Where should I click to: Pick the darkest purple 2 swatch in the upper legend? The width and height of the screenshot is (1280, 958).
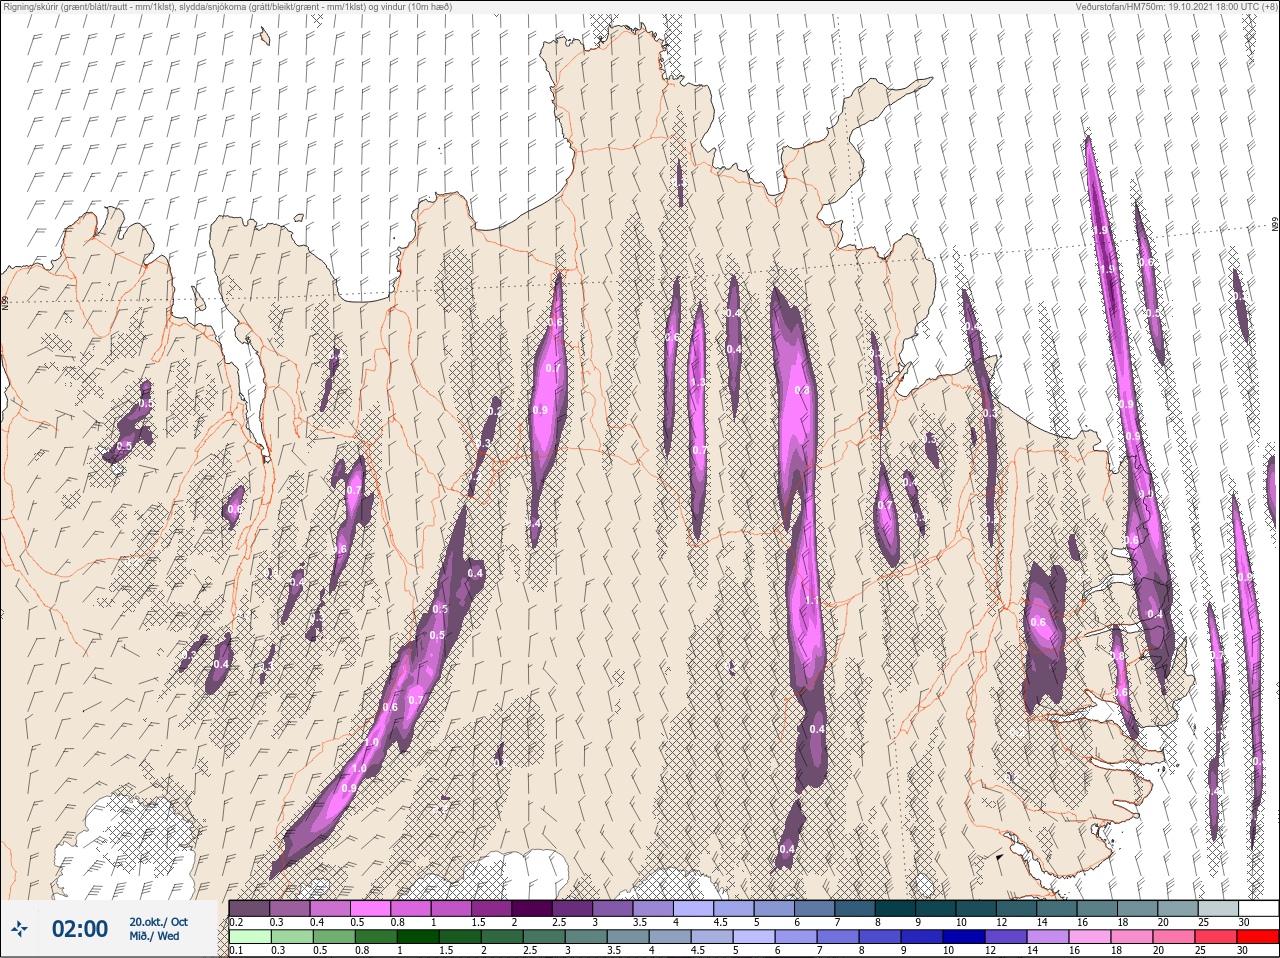coord(532,908)
